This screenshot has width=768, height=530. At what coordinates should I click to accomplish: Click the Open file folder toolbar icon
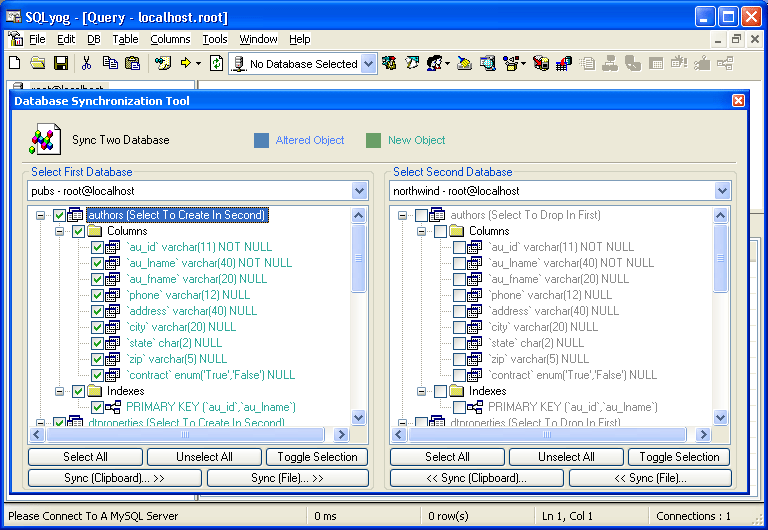(x=37, y=63)
